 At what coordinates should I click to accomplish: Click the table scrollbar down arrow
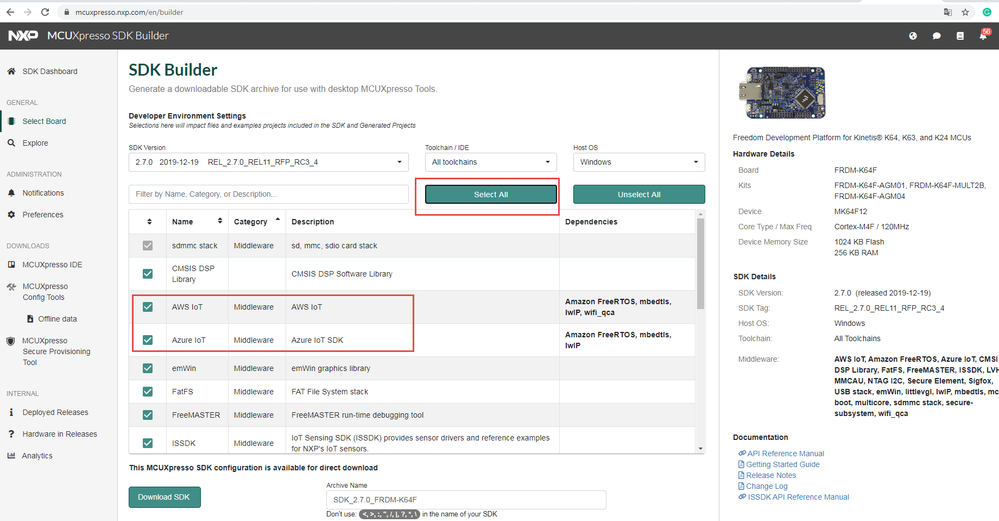click(x=701, y=448)
